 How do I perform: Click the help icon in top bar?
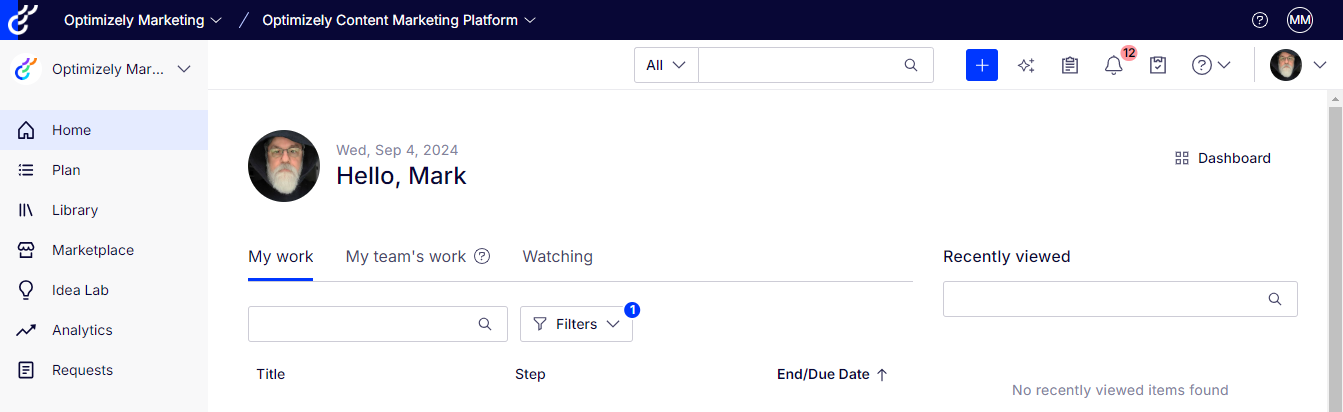coord(1260,20)
